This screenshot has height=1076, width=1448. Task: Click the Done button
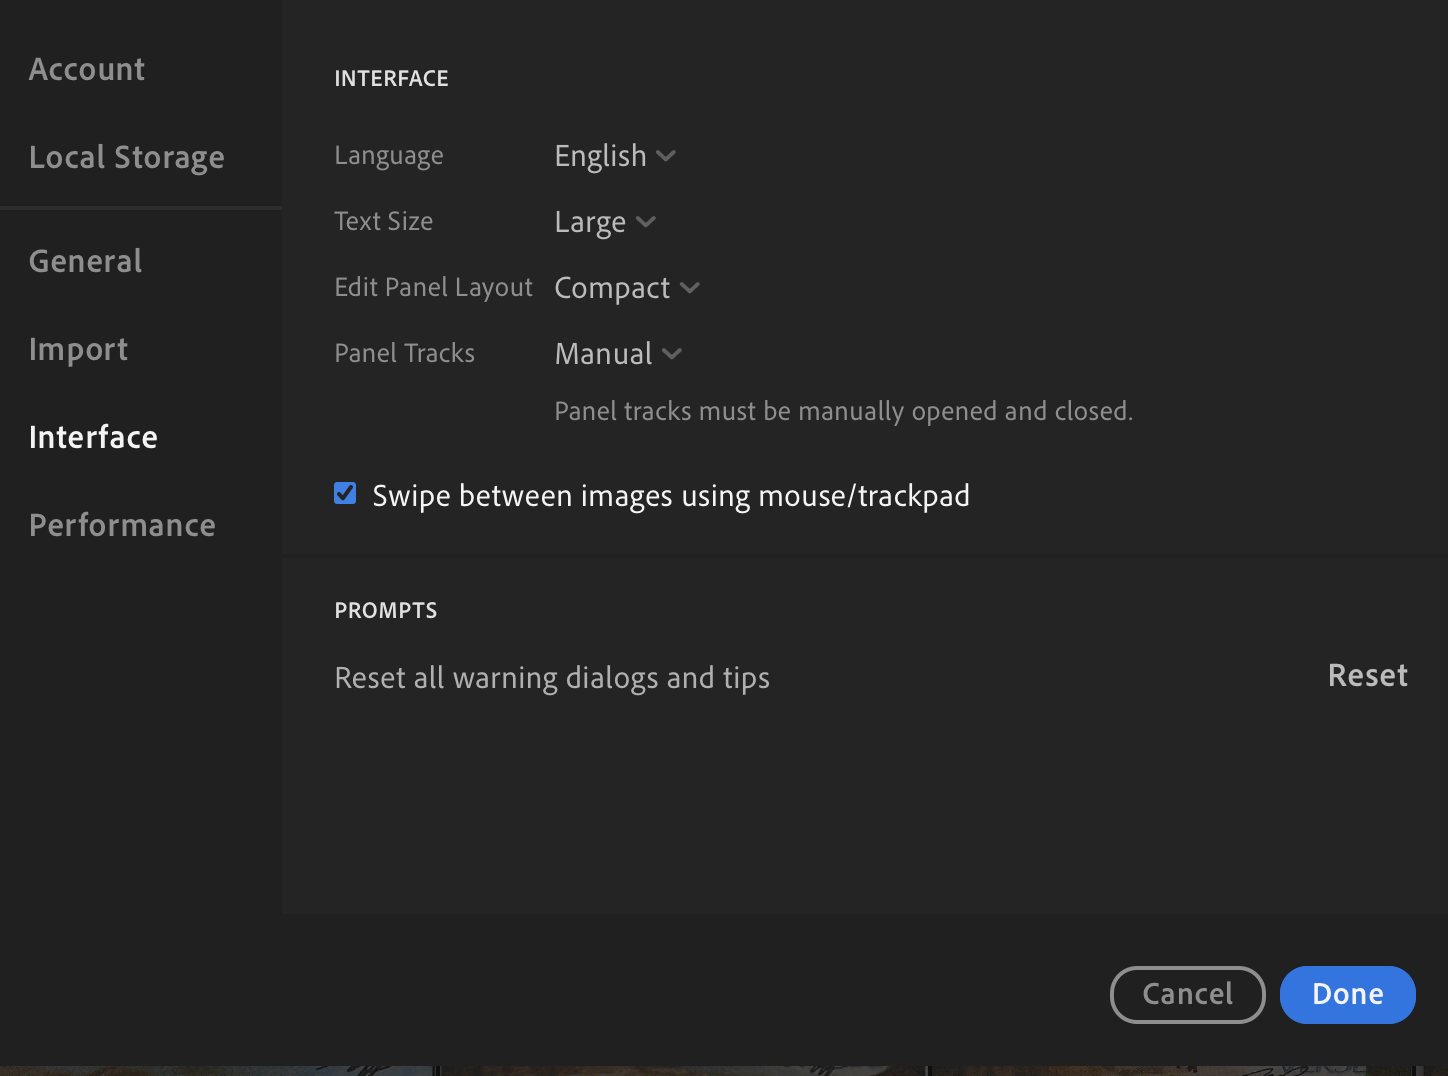coord(1347,994)
